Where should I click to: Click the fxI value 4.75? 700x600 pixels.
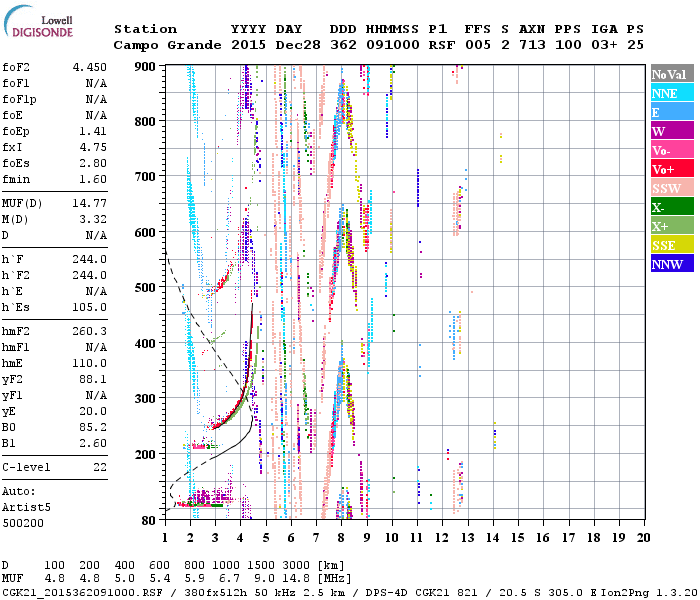point(93,147)
